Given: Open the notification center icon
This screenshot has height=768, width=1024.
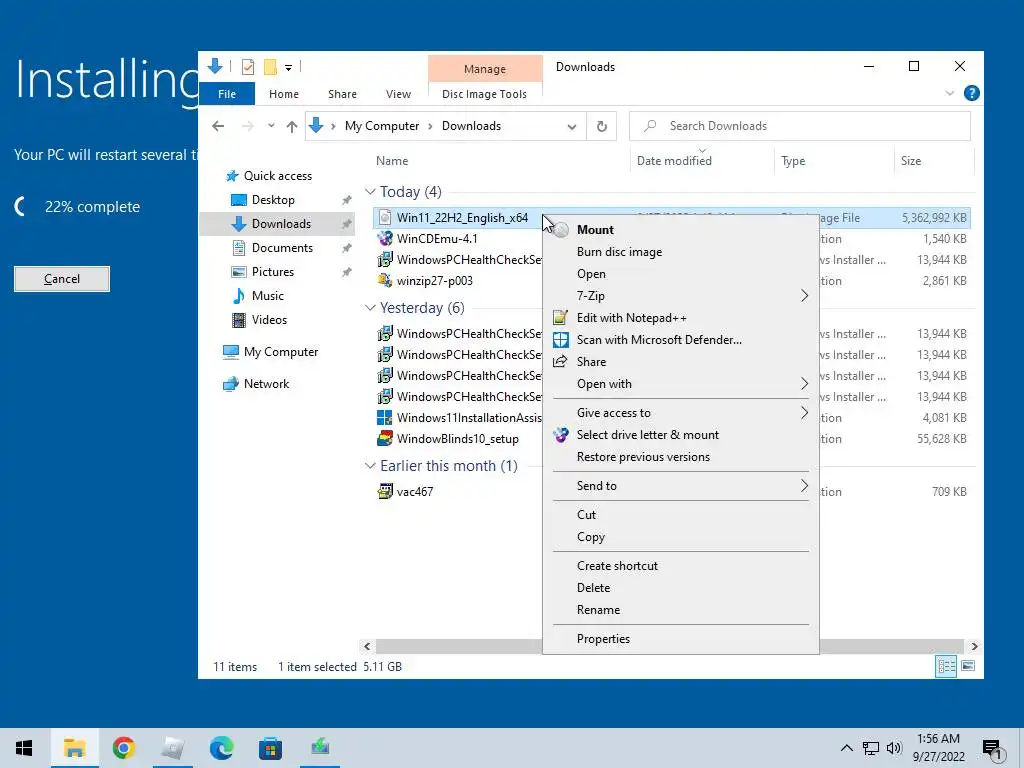Looking at the screenshot, I should click(993, 749).
